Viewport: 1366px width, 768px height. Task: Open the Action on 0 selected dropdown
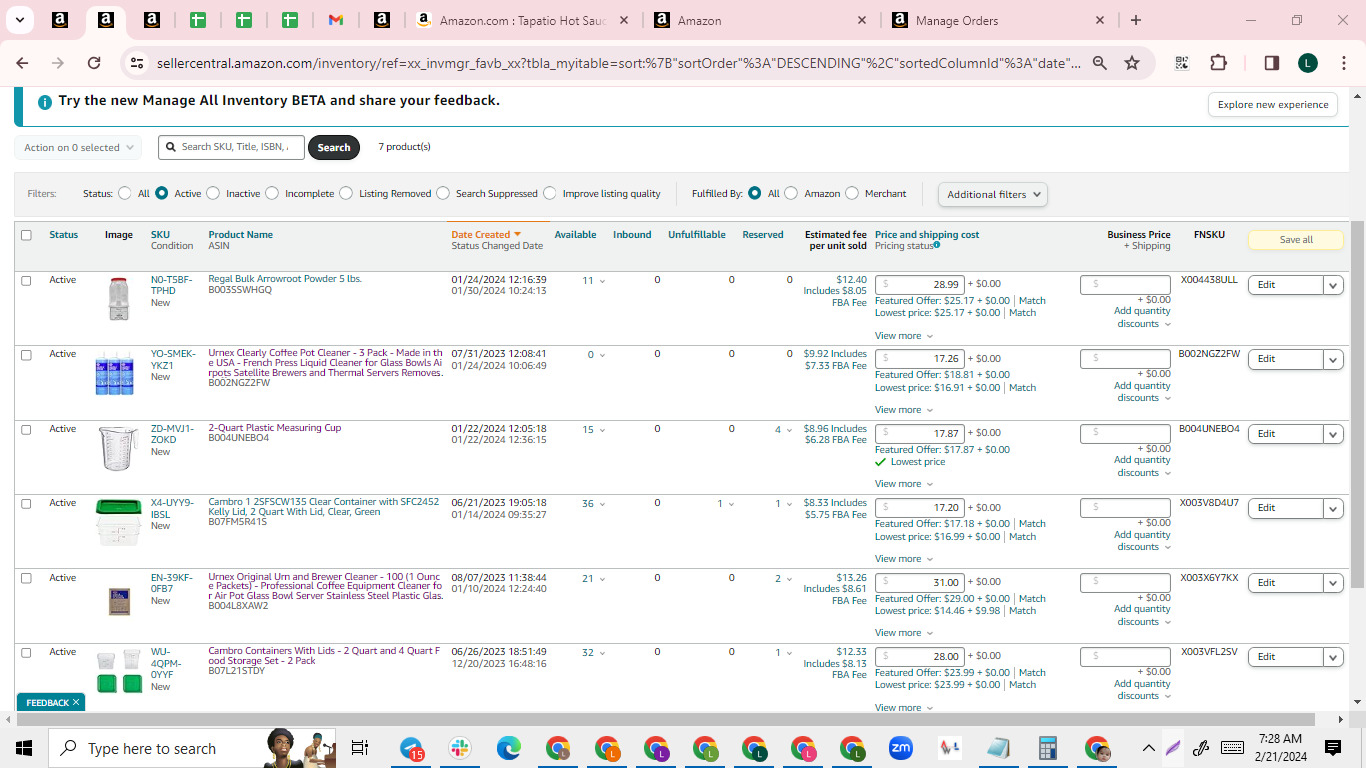[x=78, y=148]
